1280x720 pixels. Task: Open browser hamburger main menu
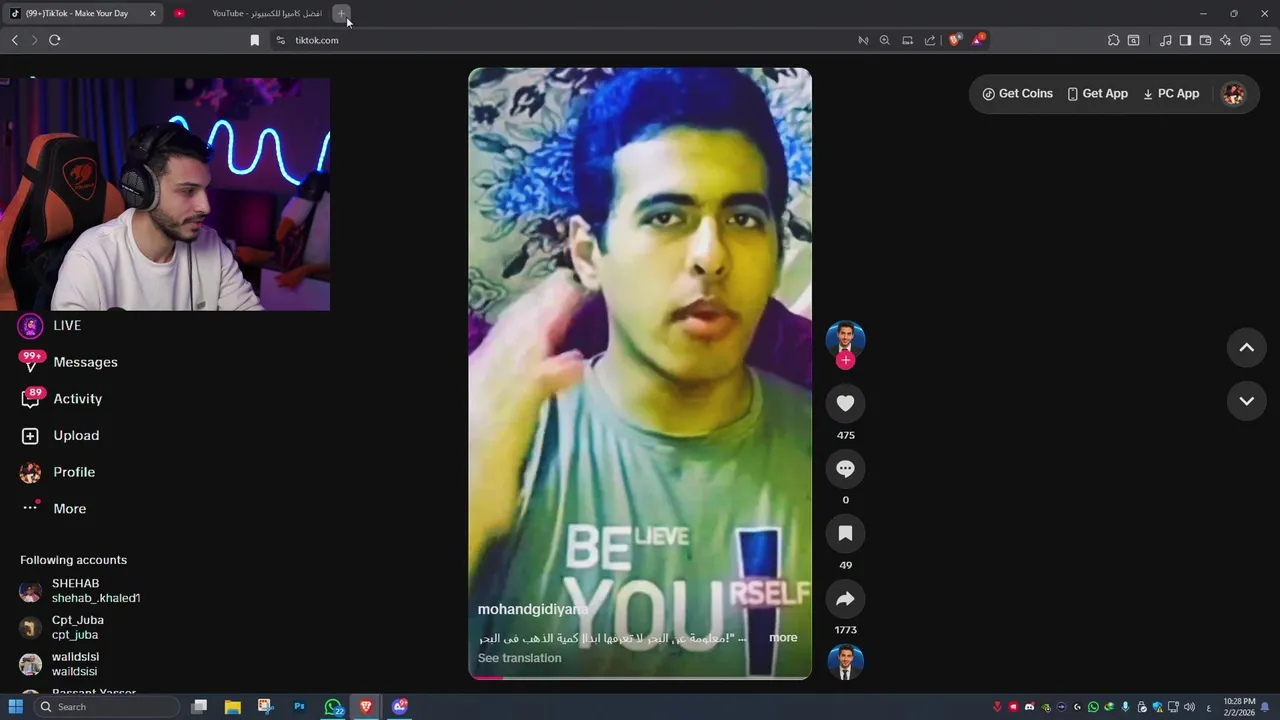[x=1265, y=40]
